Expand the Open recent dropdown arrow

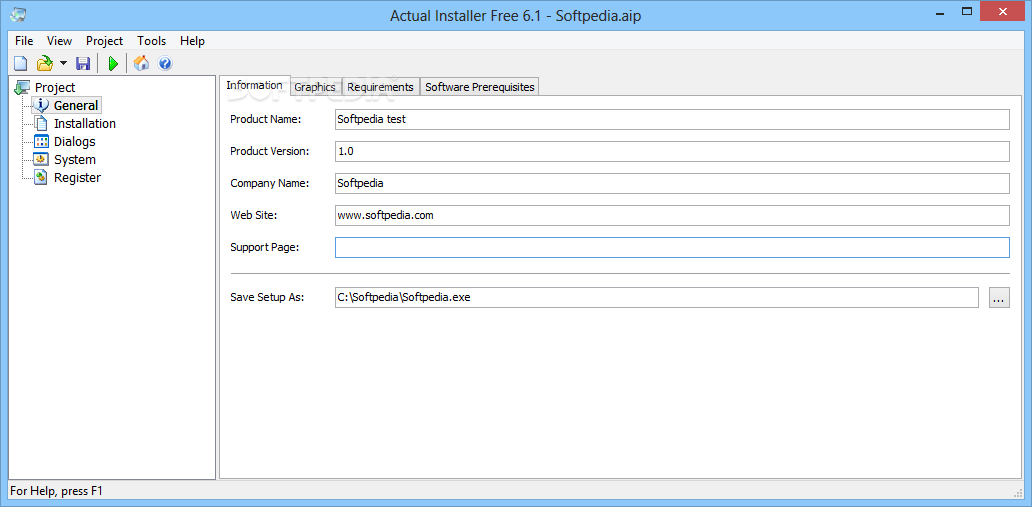(63, 64)
